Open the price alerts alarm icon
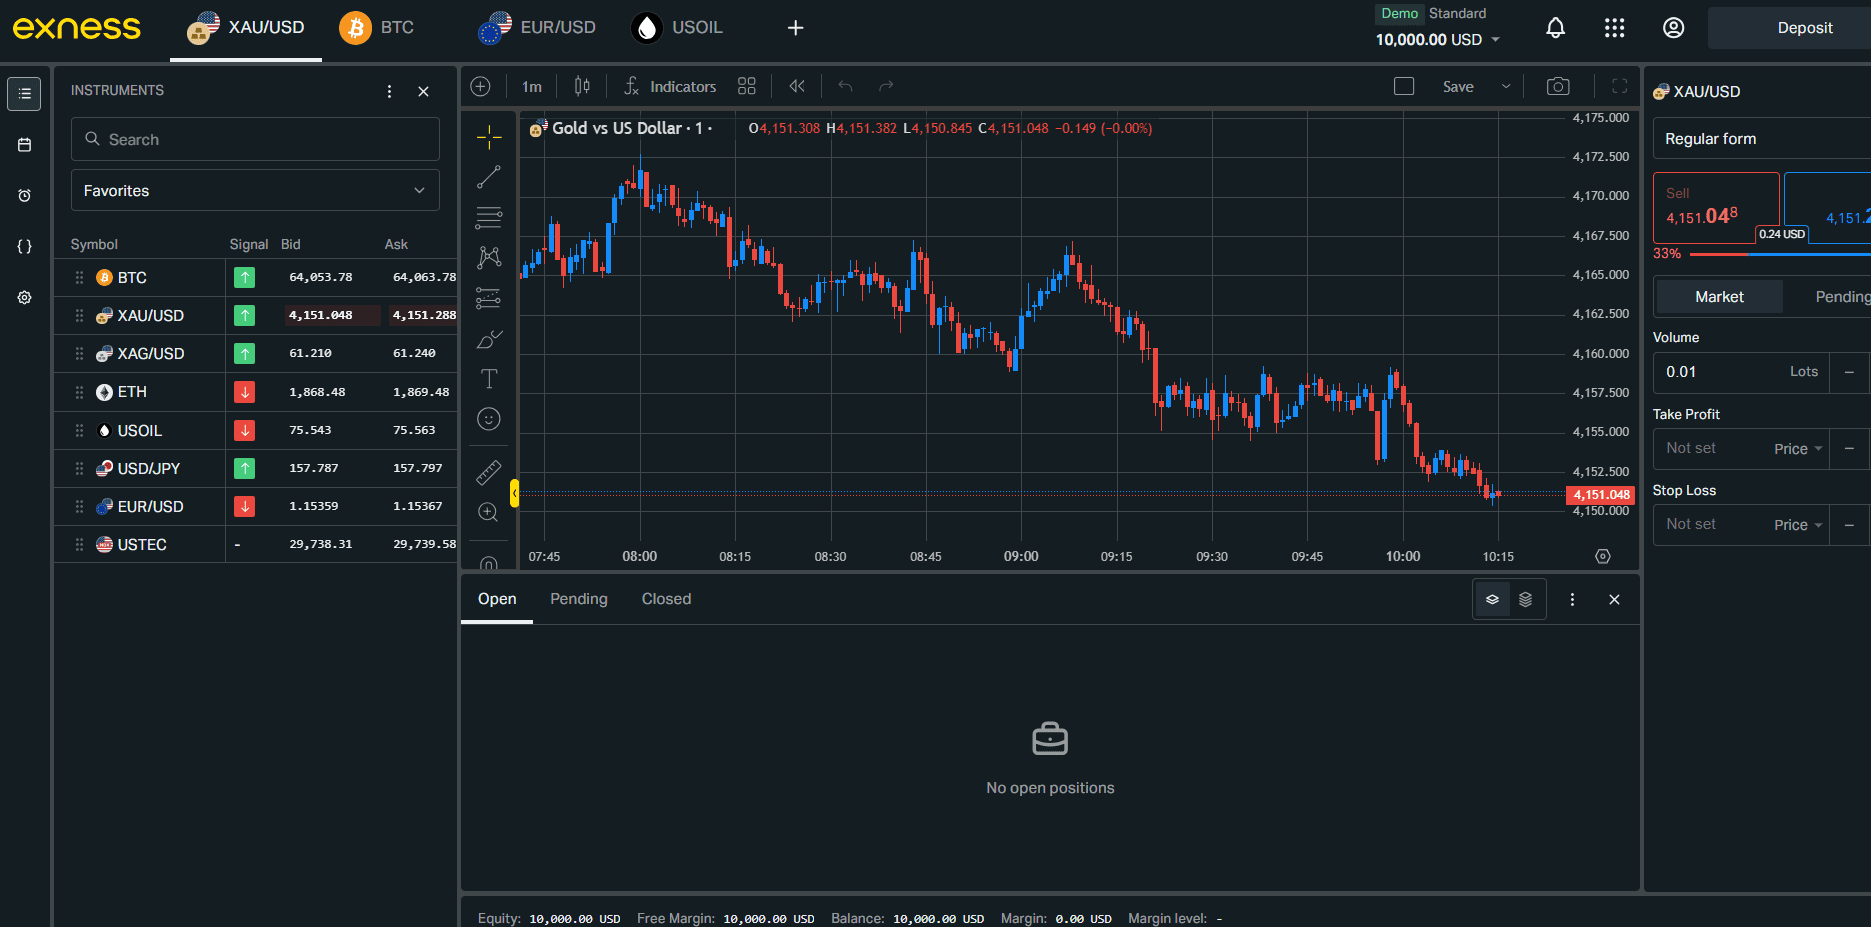Screen dimensions: 1871x927 point(24,196)
